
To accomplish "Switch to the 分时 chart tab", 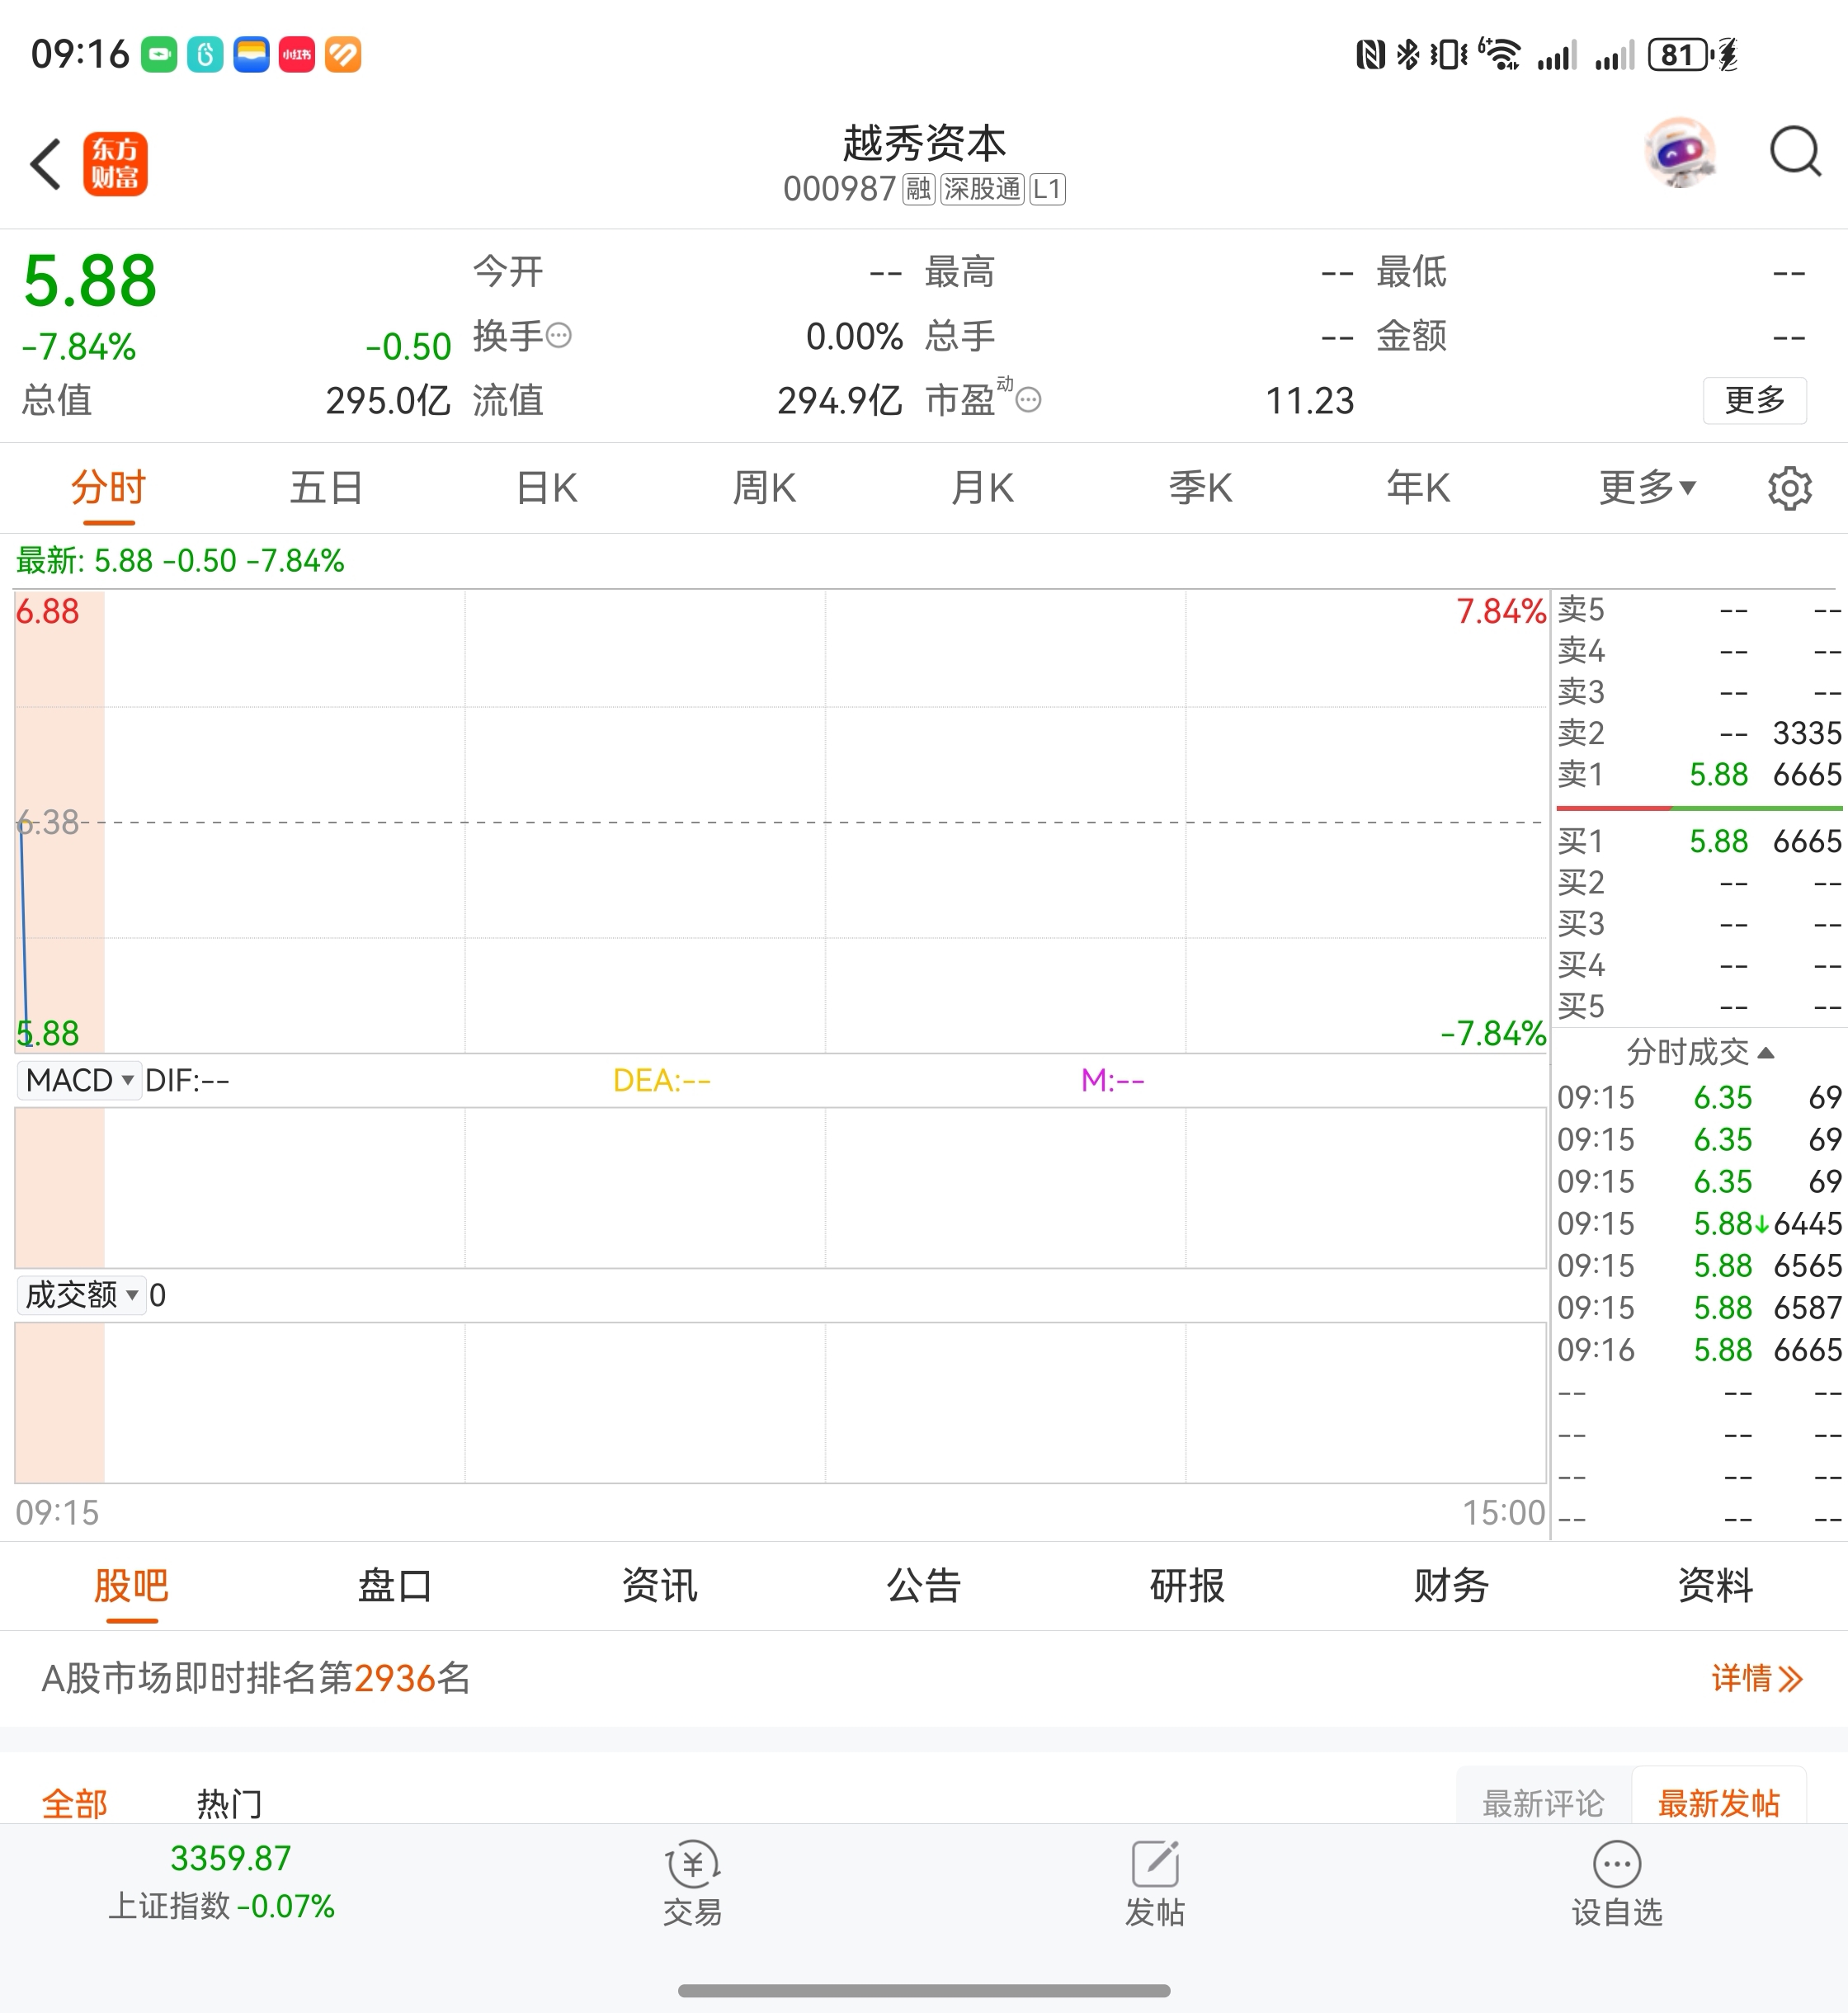I will pos(108,488).
